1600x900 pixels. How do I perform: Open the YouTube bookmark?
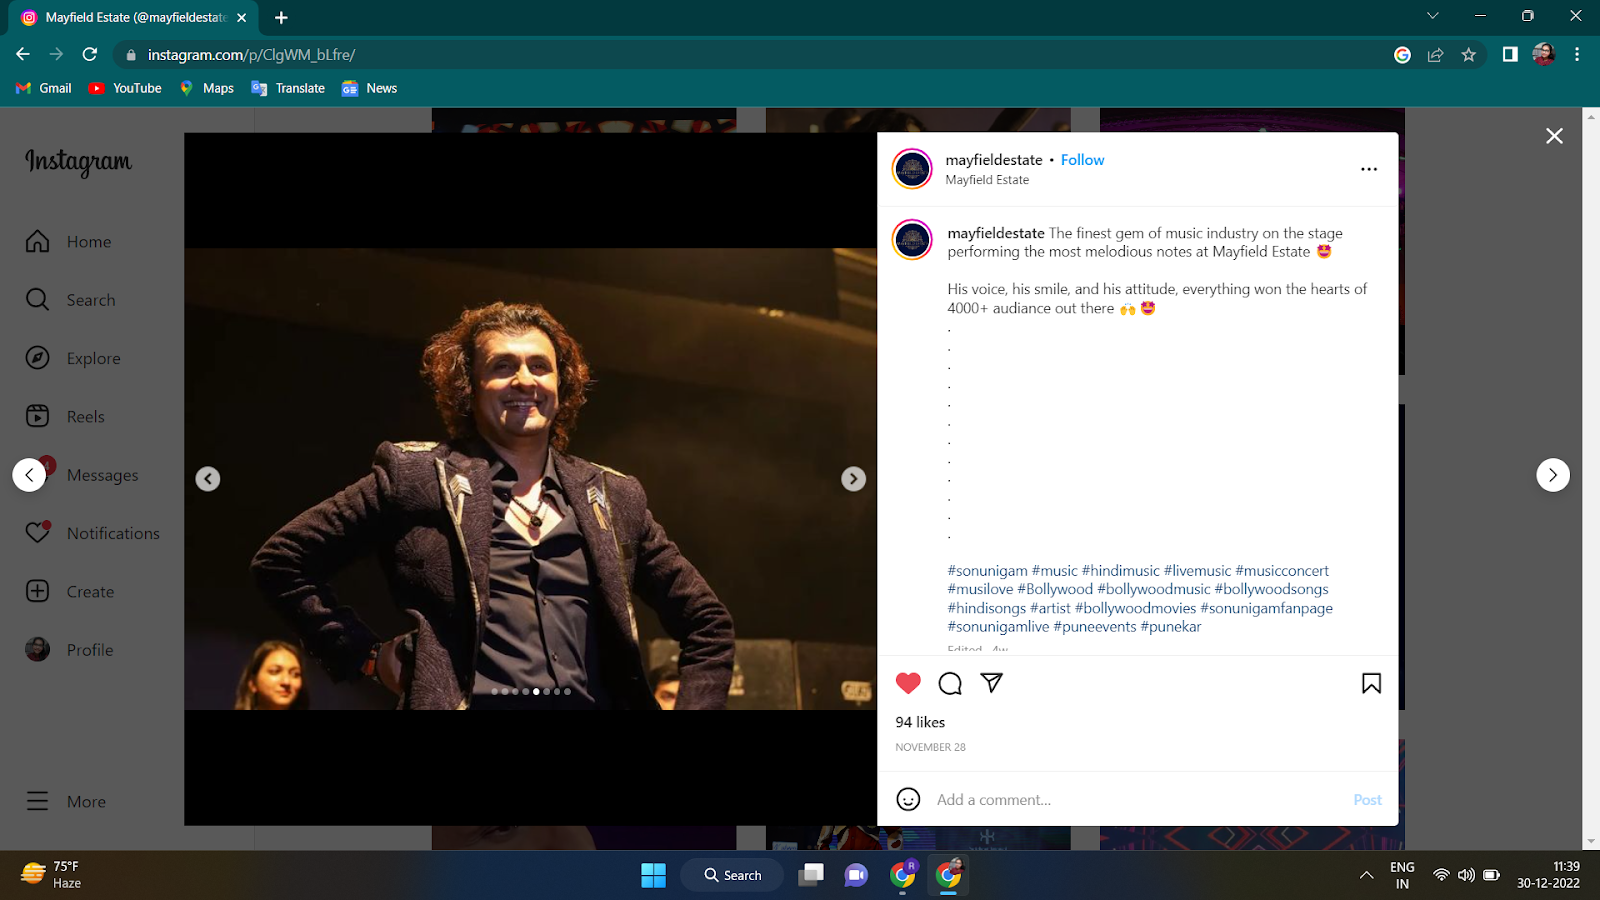coord(125,88)
